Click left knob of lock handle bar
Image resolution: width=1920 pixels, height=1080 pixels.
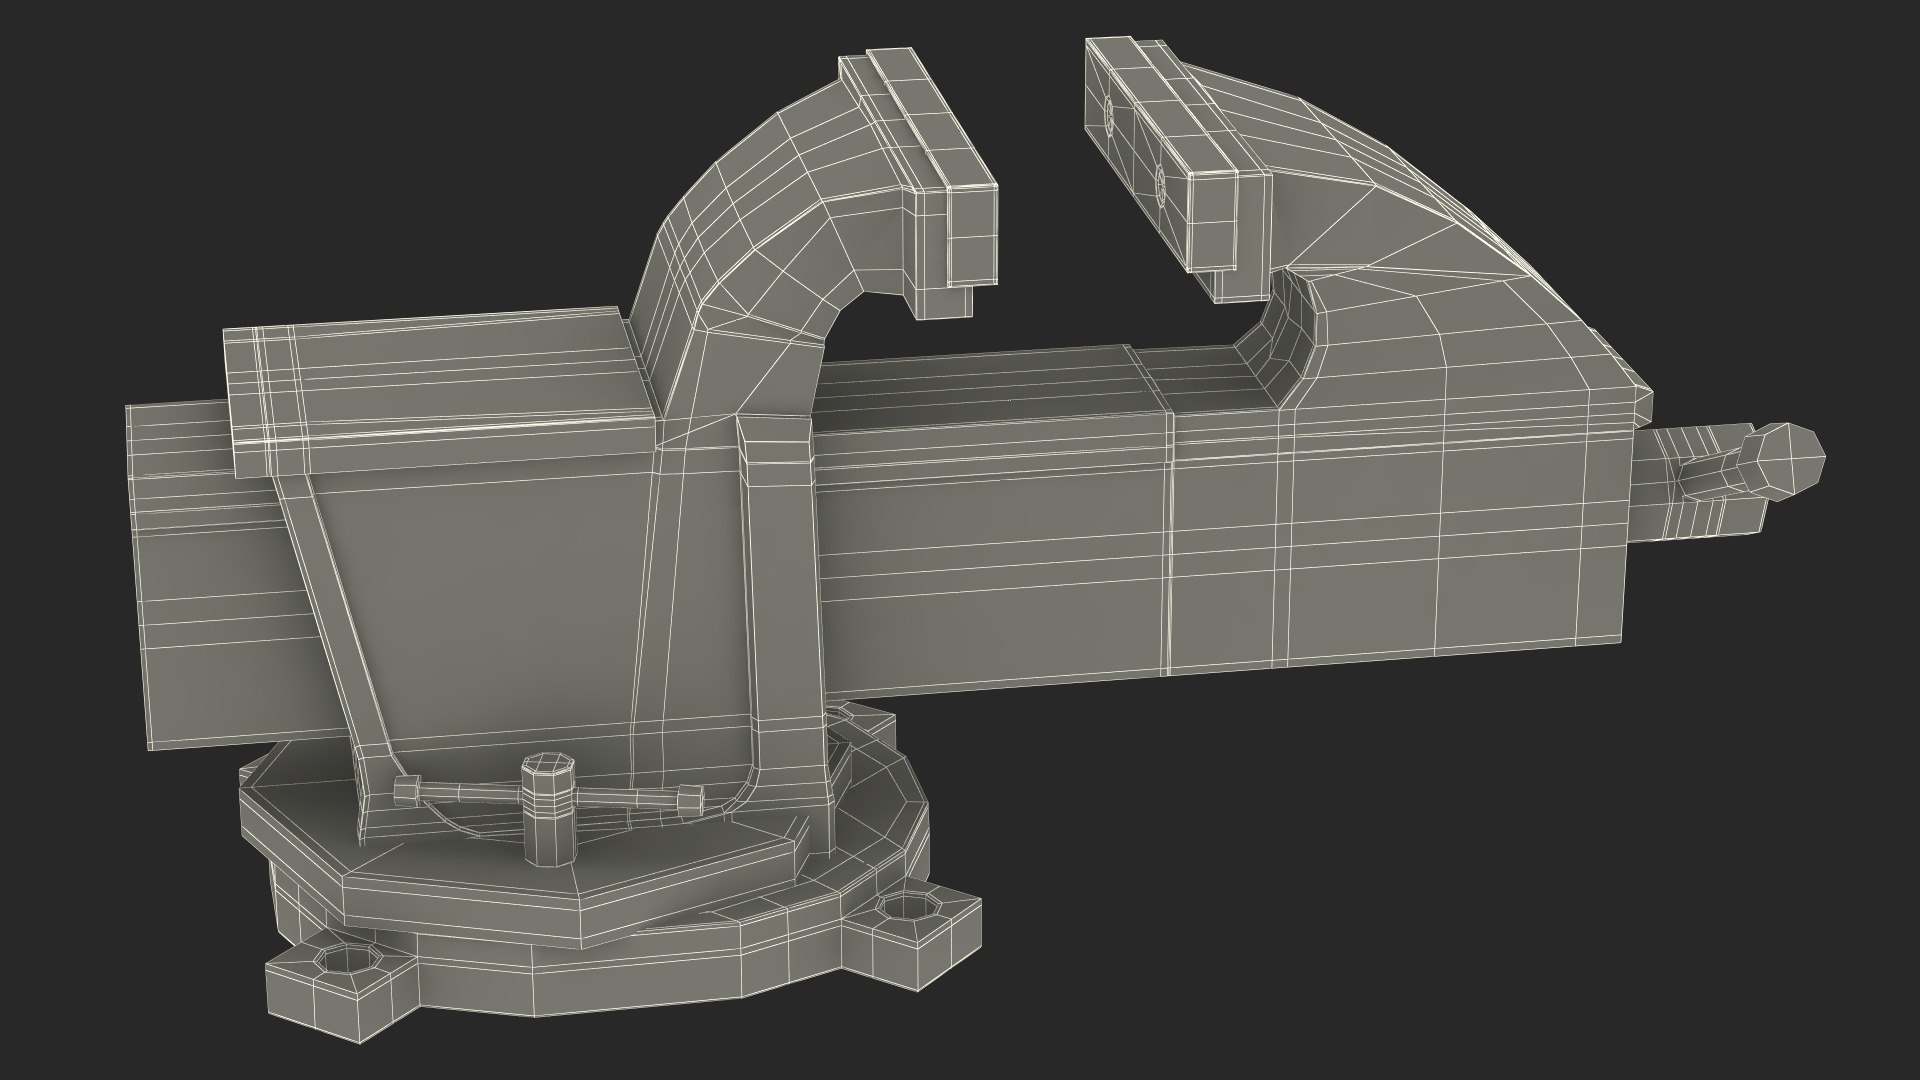pos(406,790)
